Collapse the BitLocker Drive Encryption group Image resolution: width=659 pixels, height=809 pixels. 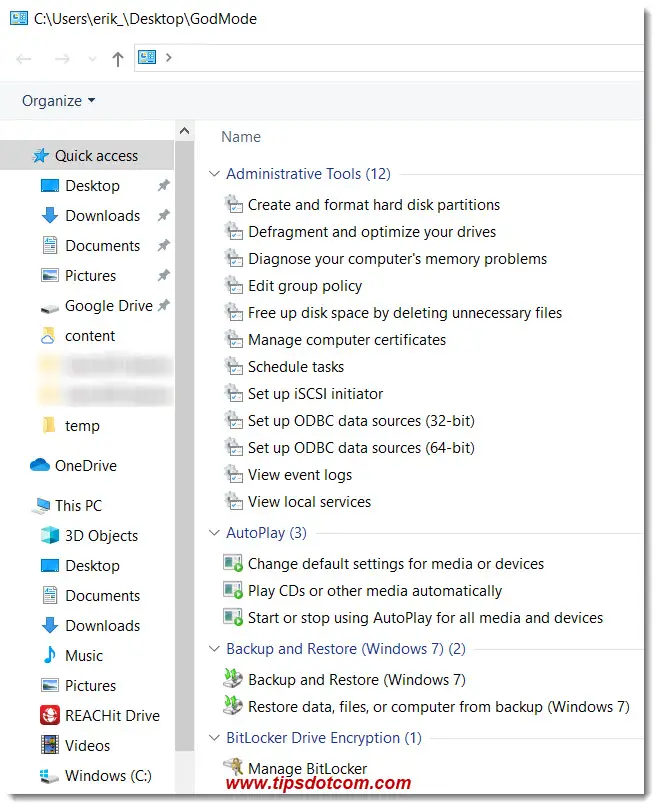tap(213, 738)
